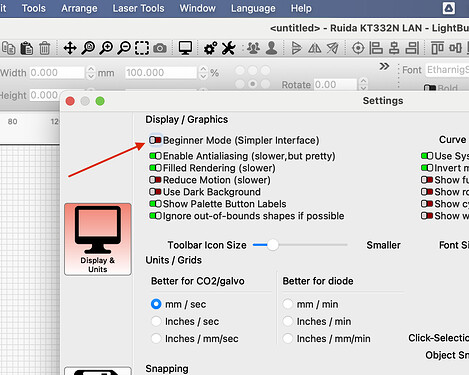The height and width of the screenshot is (375, 469).
Task: Select the Display & Units settings page
Action: [x=98, y=239]
